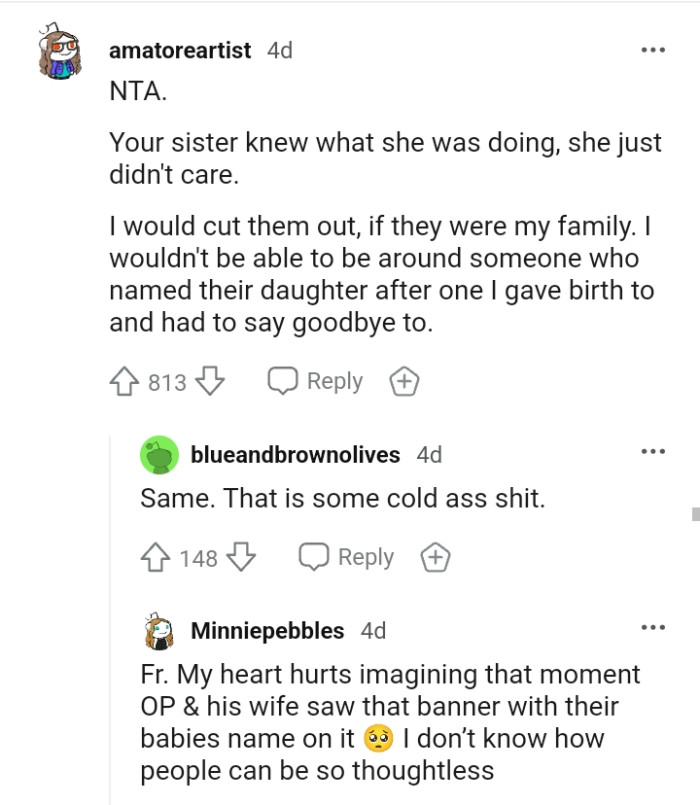
Task: Click the scrollbar on the right edge
Action: coord(695,512)
